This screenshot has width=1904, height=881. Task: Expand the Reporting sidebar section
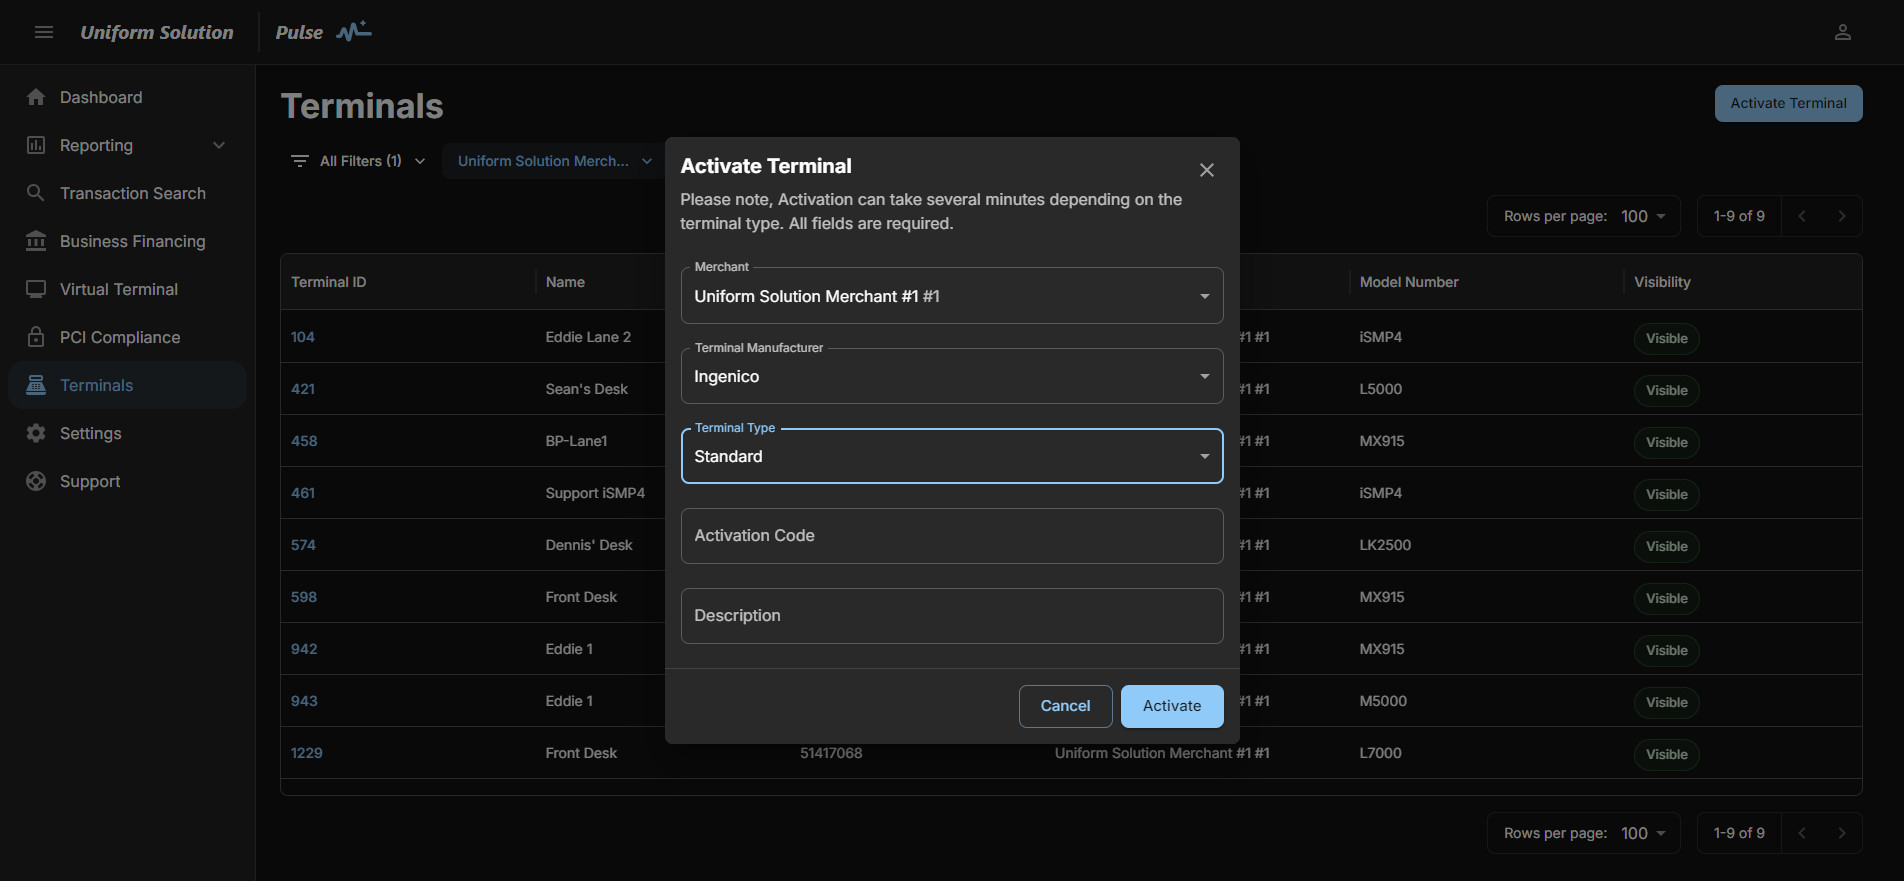click(x=127, y=145)
